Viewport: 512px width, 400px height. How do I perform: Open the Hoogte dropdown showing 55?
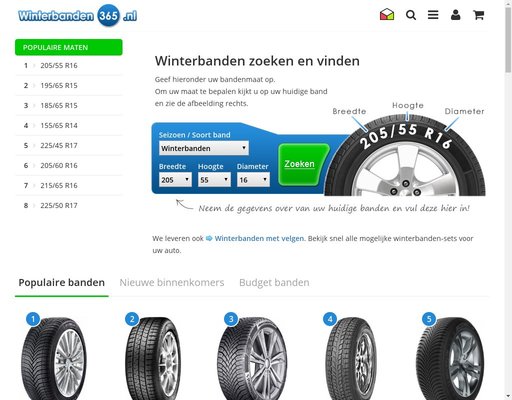click(214, 180)
